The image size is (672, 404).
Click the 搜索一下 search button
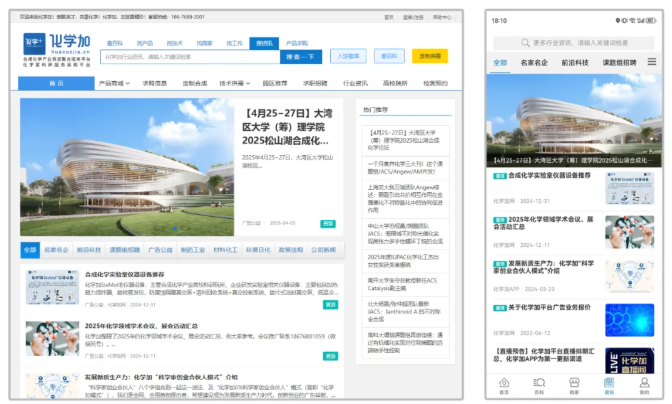[302, 57]
